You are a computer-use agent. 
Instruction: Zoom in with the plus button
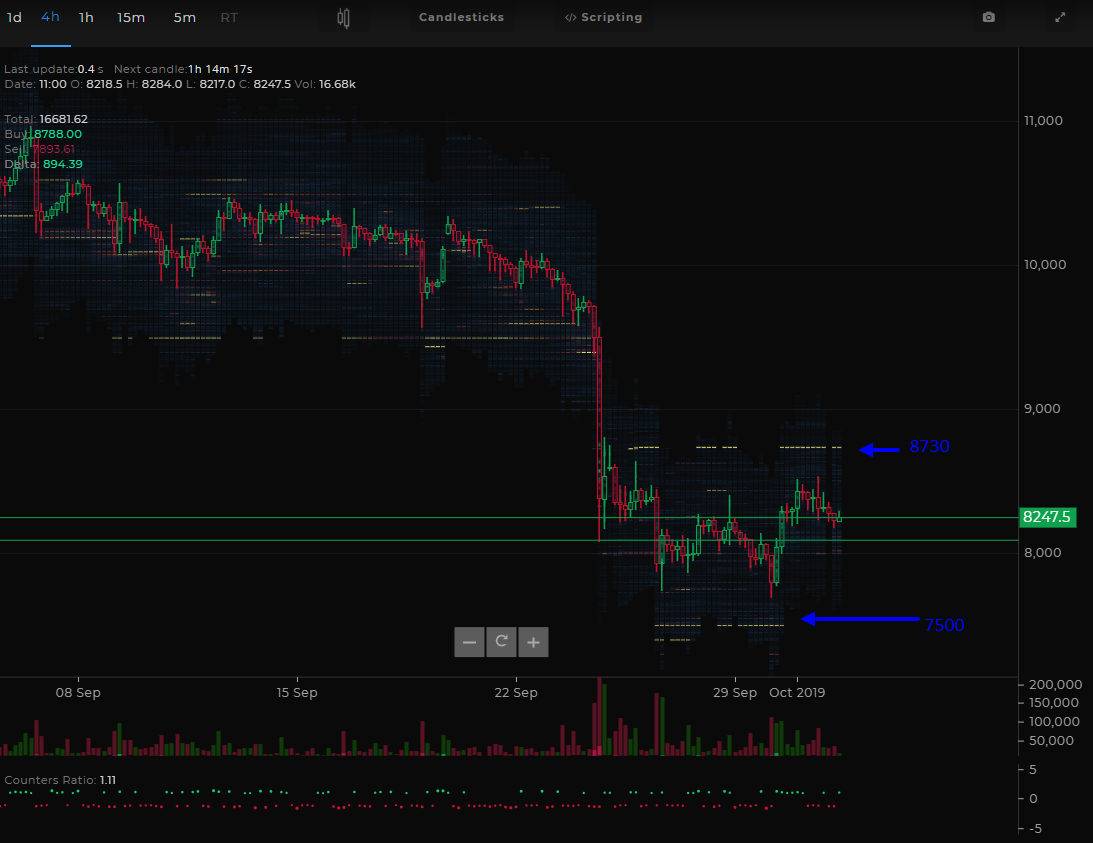(x=533, y=642)
